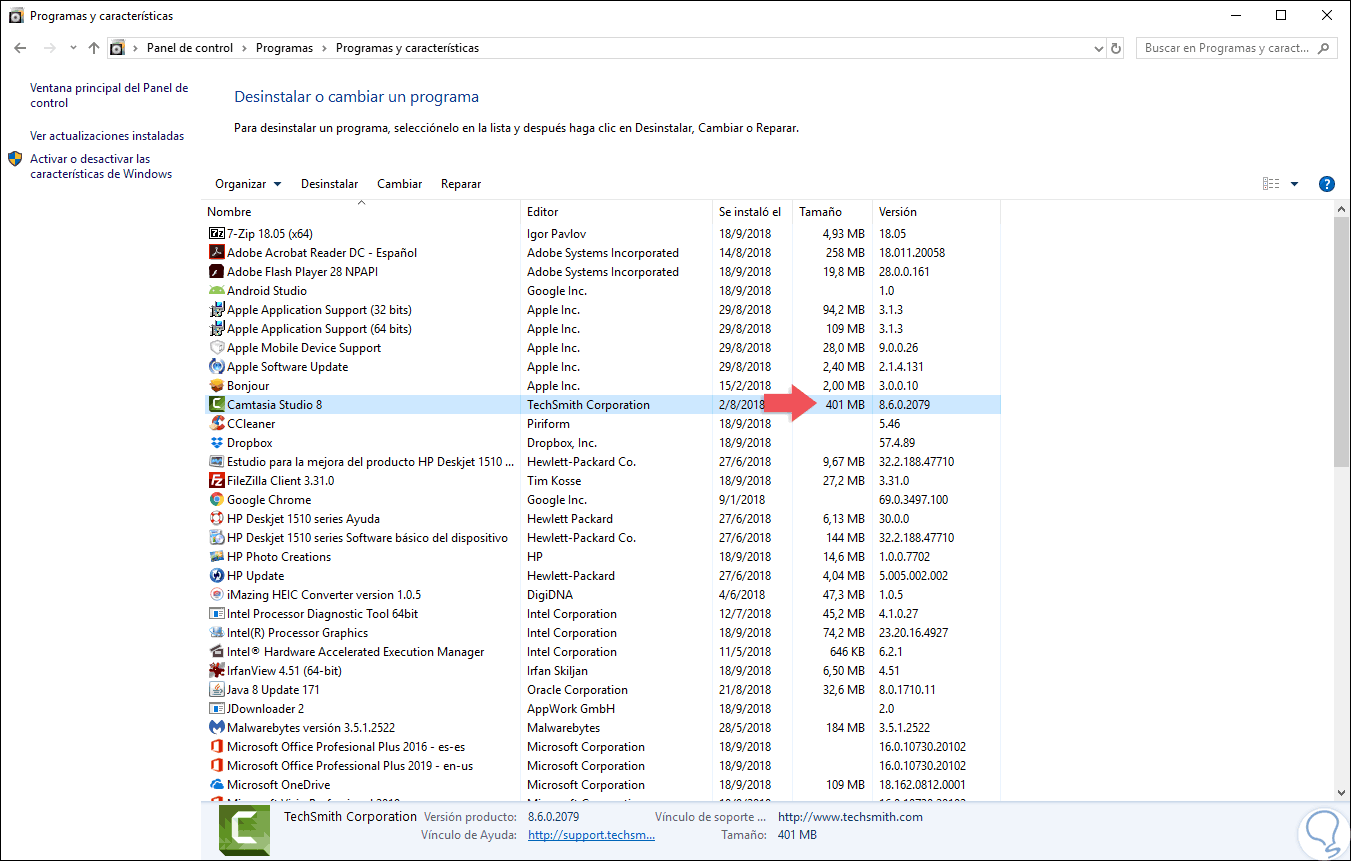The height and width of the screenshot is (861, 1351).
Task: Click the scrollbar down arrow
Action: coord(1342,791)
